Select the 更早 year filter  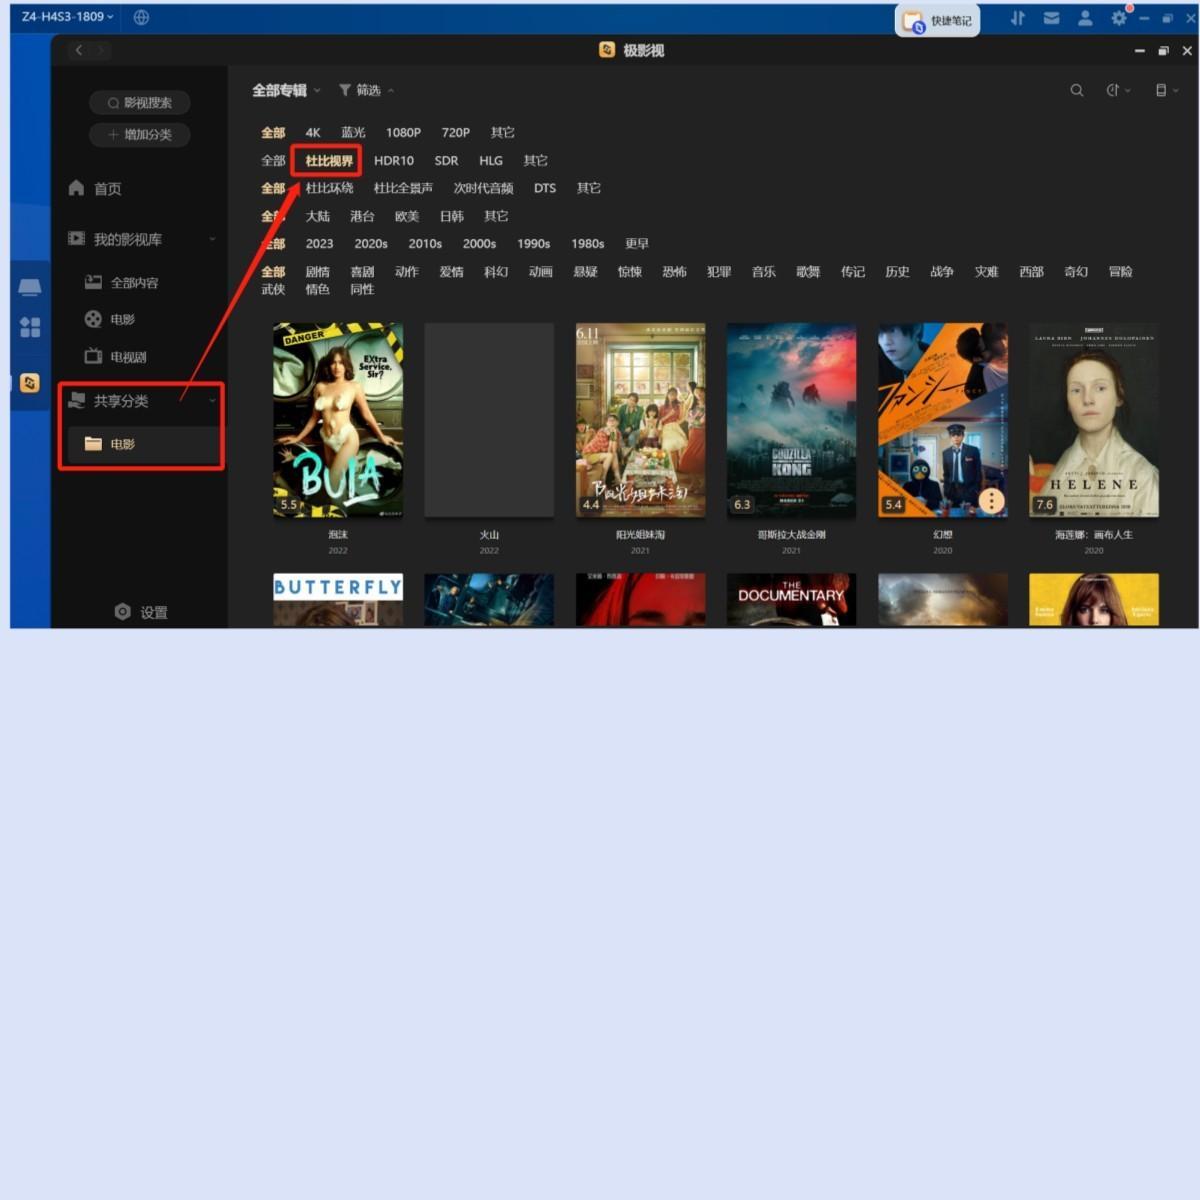click(637, 244)
